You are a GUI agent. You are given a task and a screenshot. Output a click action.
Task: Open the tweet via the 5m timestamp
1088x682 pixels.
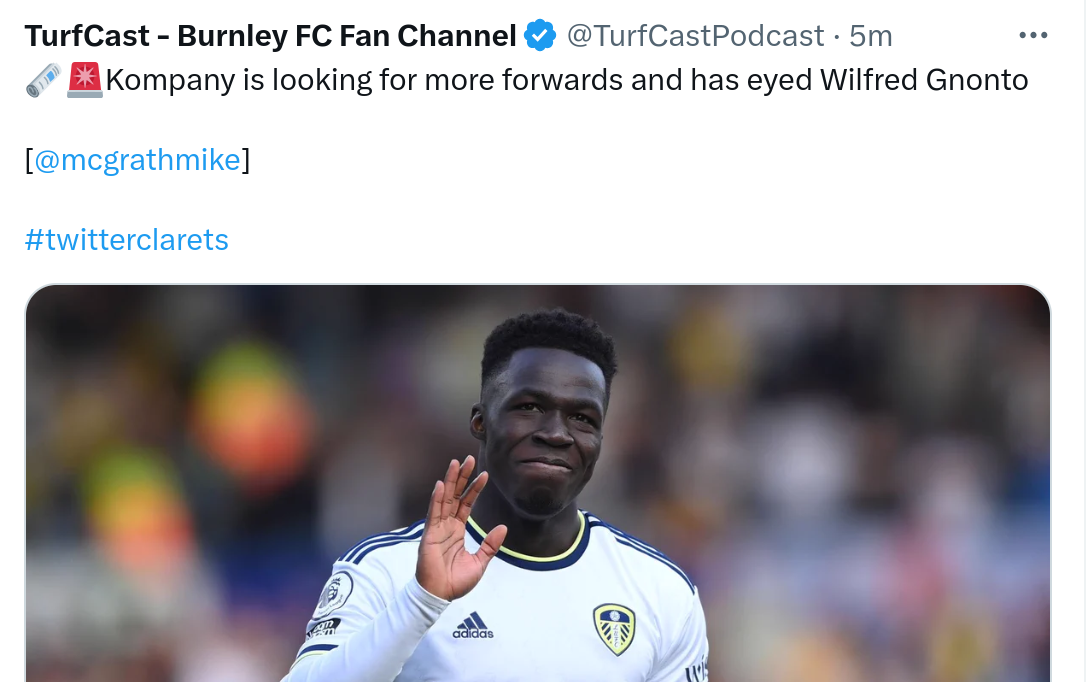[871, 36]
